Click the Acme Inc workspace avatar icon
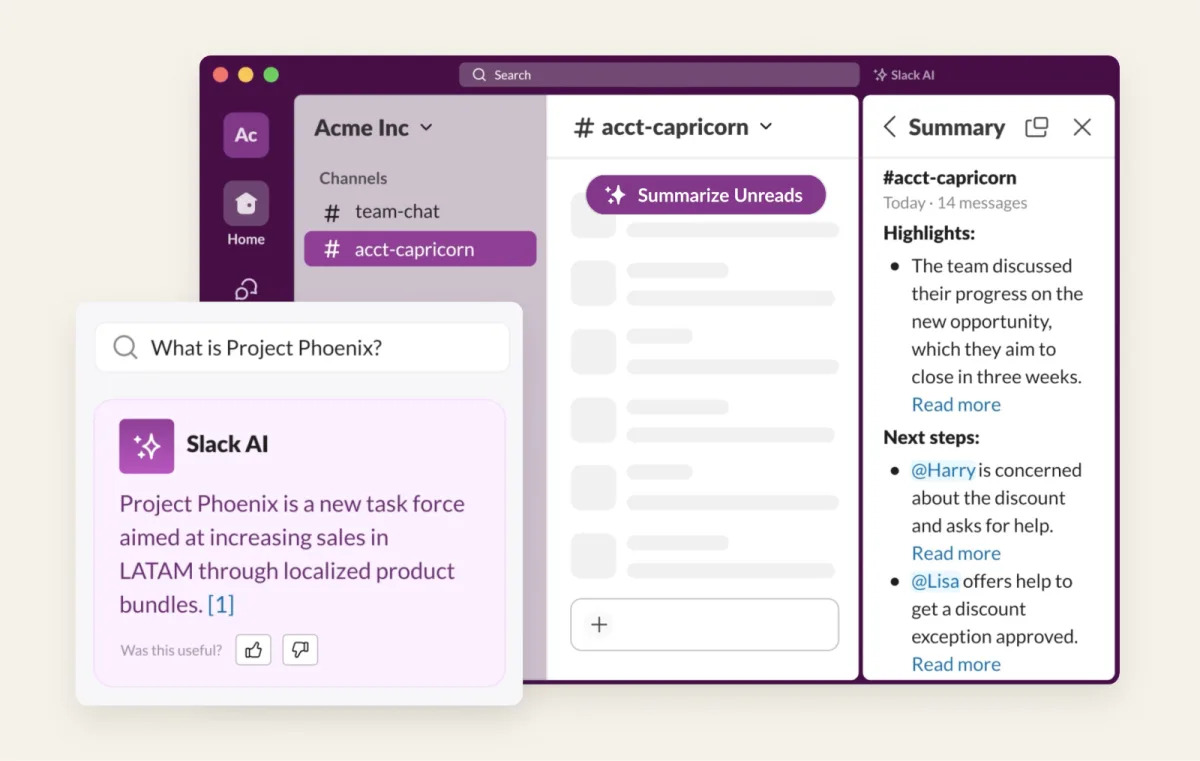Image resolution: width=1200 pixels, height=761 pixels. pyautogui.click(x=246, y=135)
